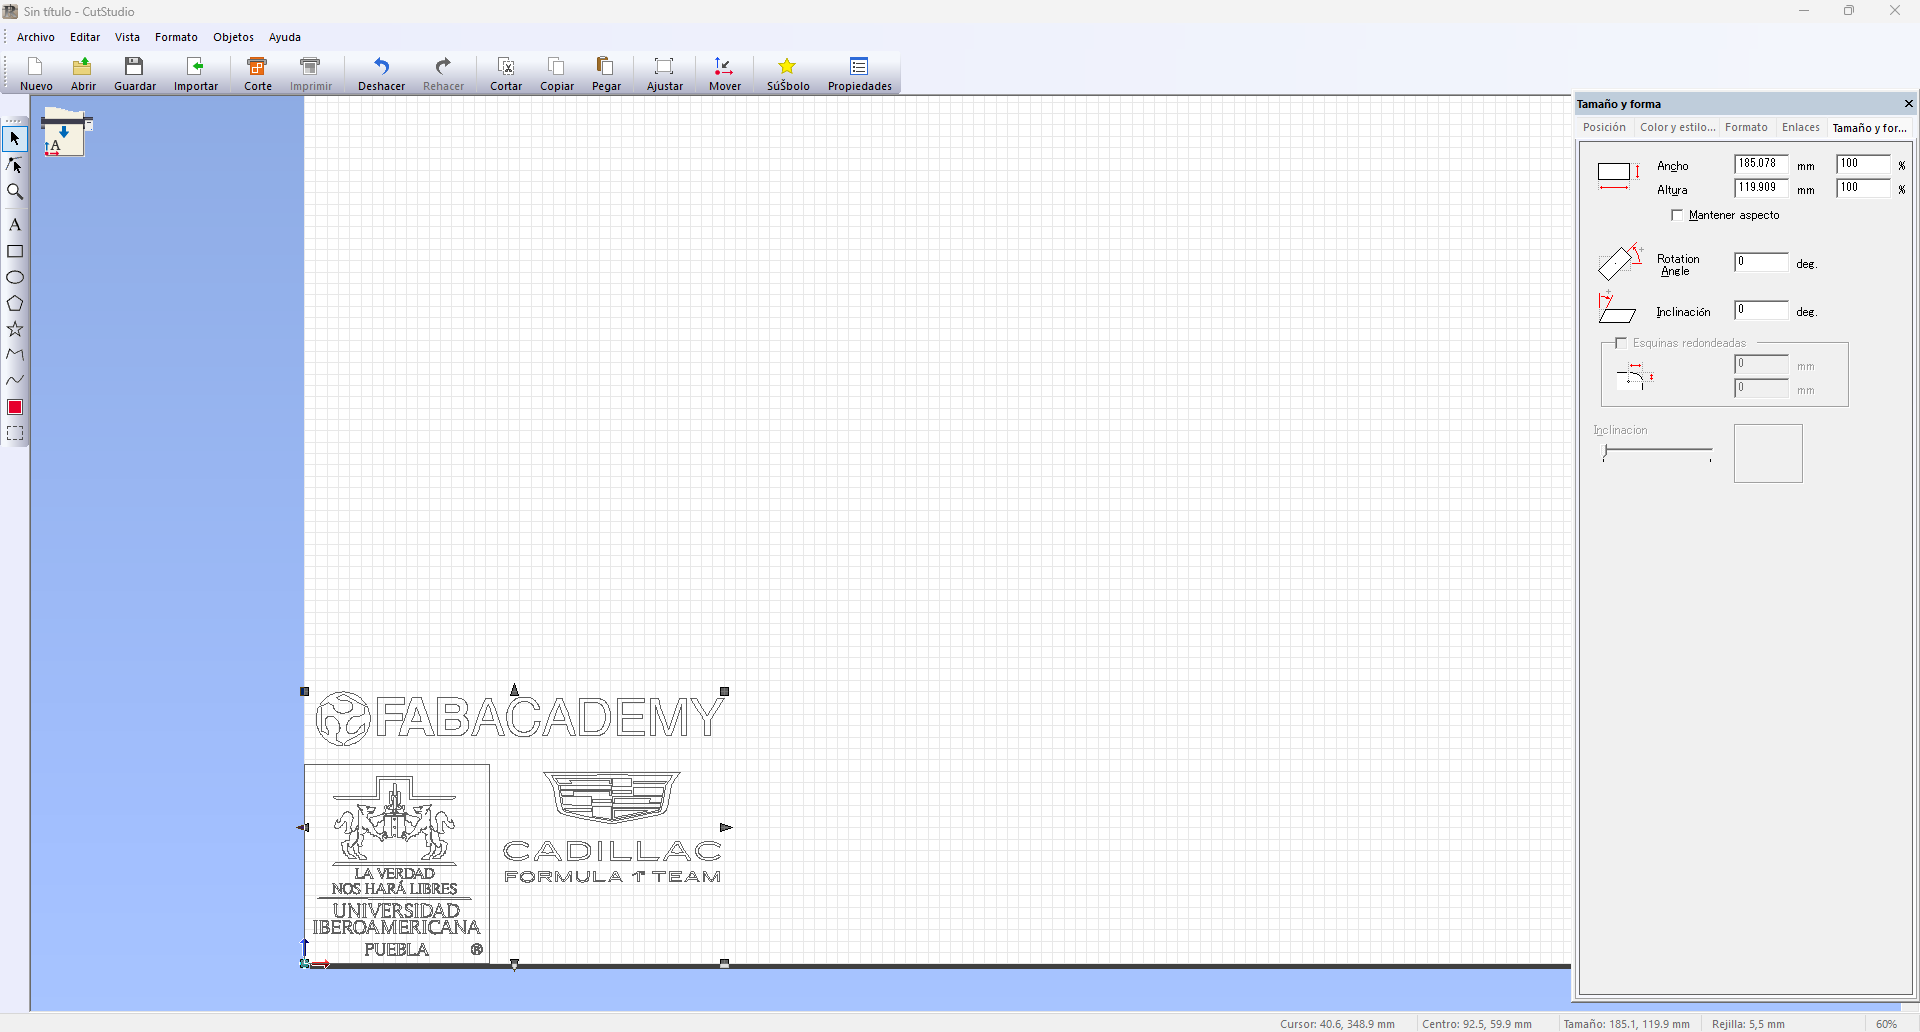Image resolution: width=1920 pixels, height=1032 pixels.
Task: Click the Centro value in status bar
Action: (x=1477, y=1024)
